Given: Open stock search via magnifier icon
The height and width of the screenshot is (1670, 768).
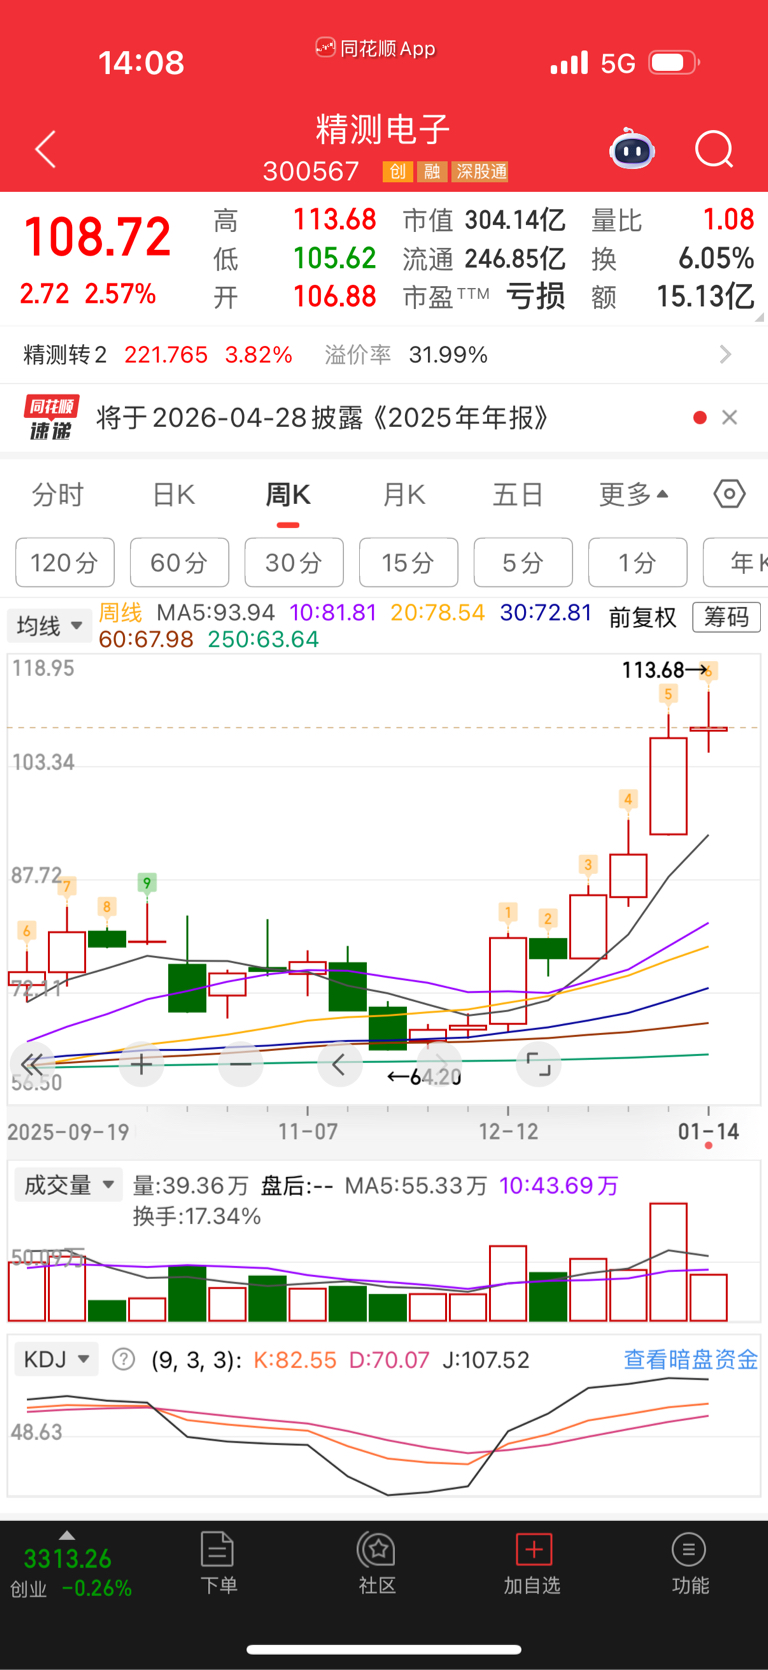Looking at the screenshot, I should pyautogui.click(x=714, y=150).
